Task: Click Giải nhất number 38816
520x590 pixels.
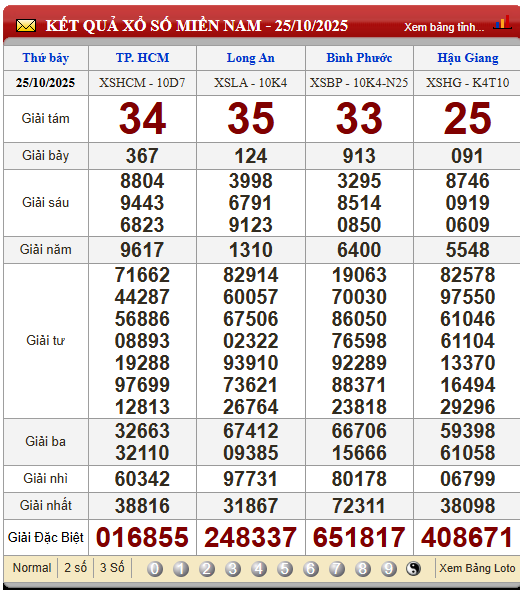Action: (x=142, y=506)
